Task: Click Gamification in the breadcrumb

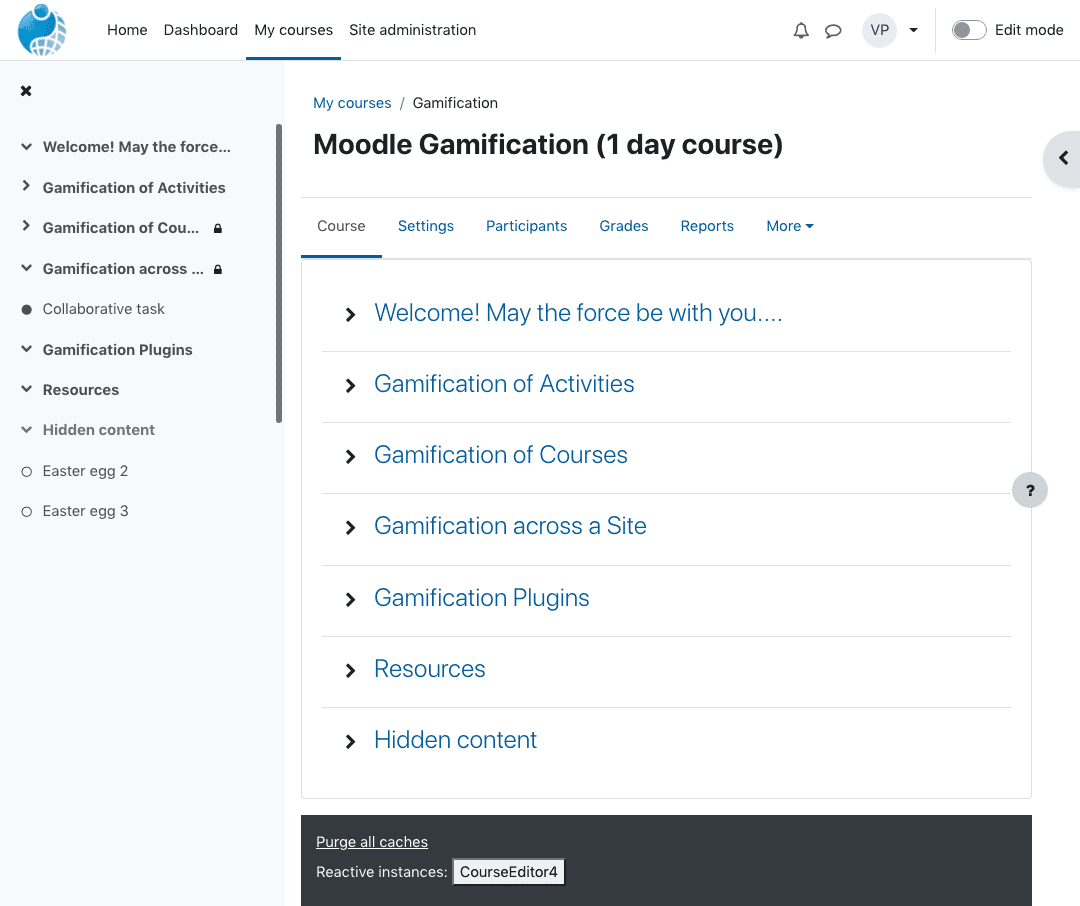Action: click(455, 103)
